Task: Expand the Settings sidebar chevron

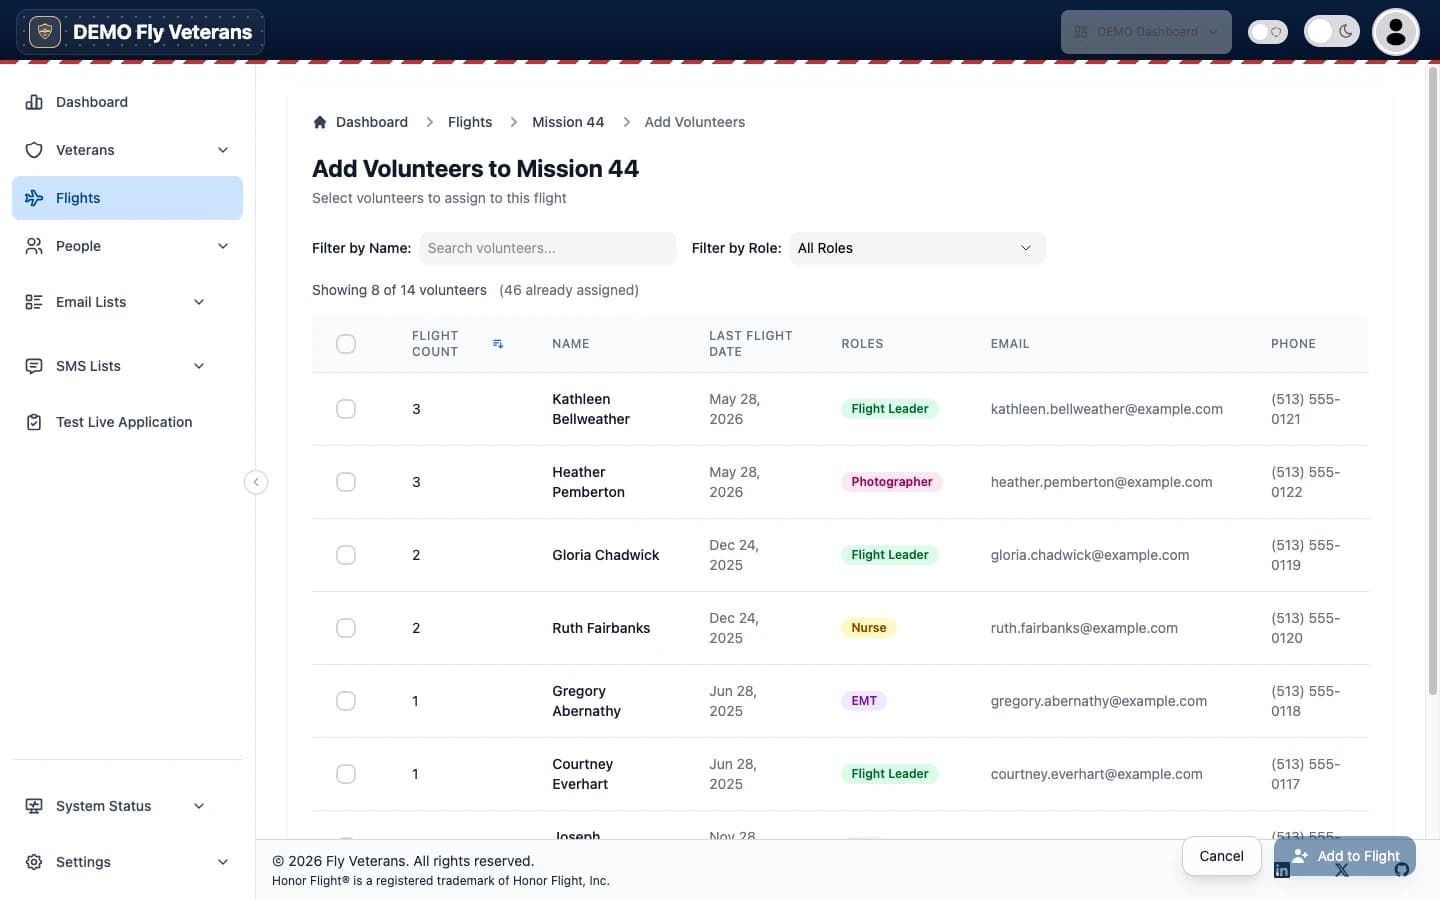Action: point(223,862)
